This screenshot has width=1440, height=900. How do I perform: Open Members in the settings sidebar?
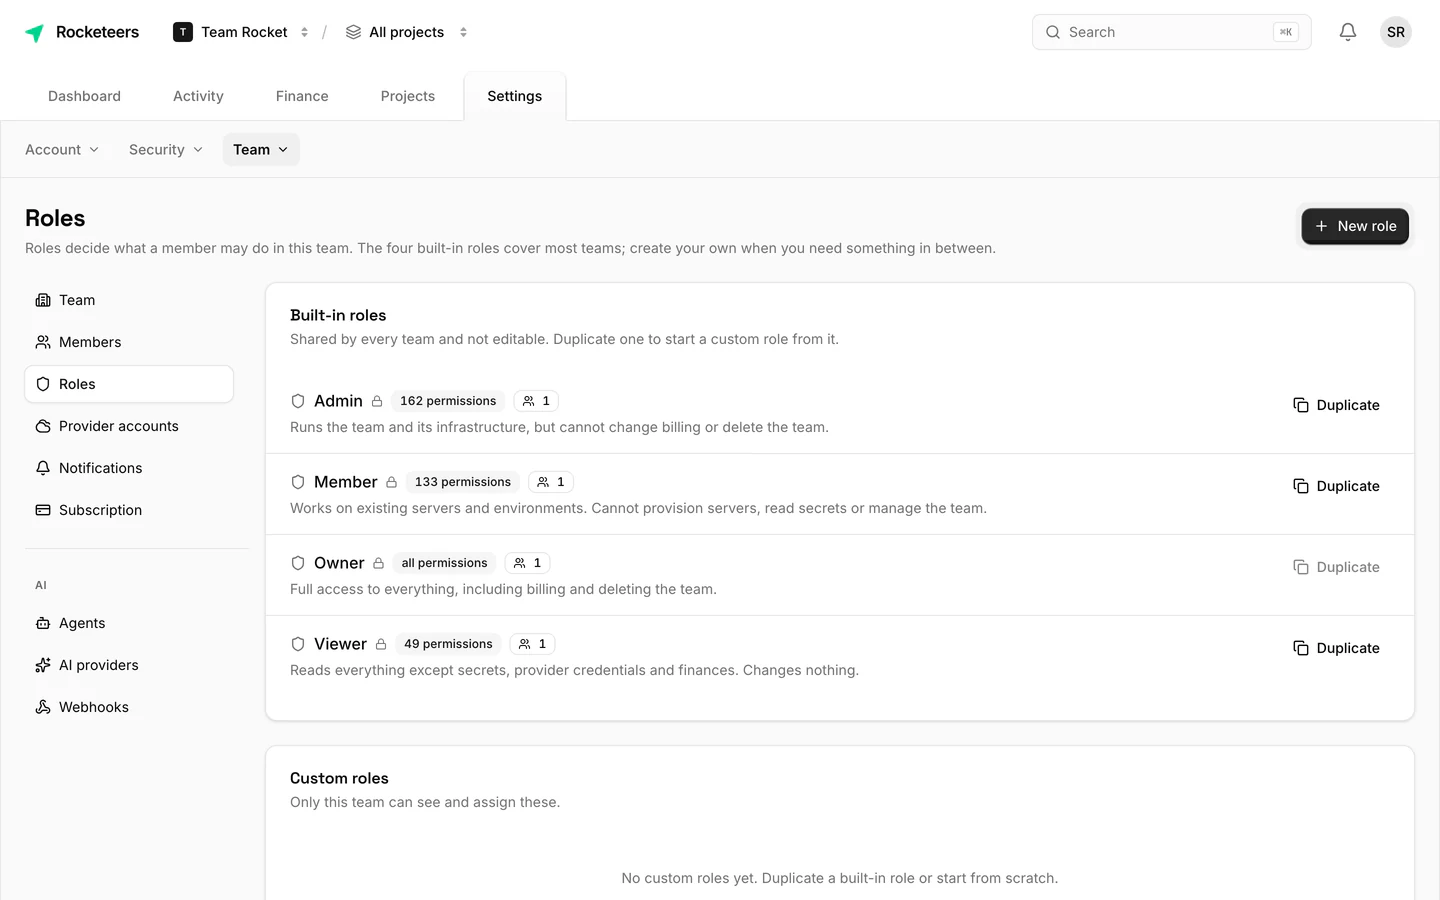point(129,342)
